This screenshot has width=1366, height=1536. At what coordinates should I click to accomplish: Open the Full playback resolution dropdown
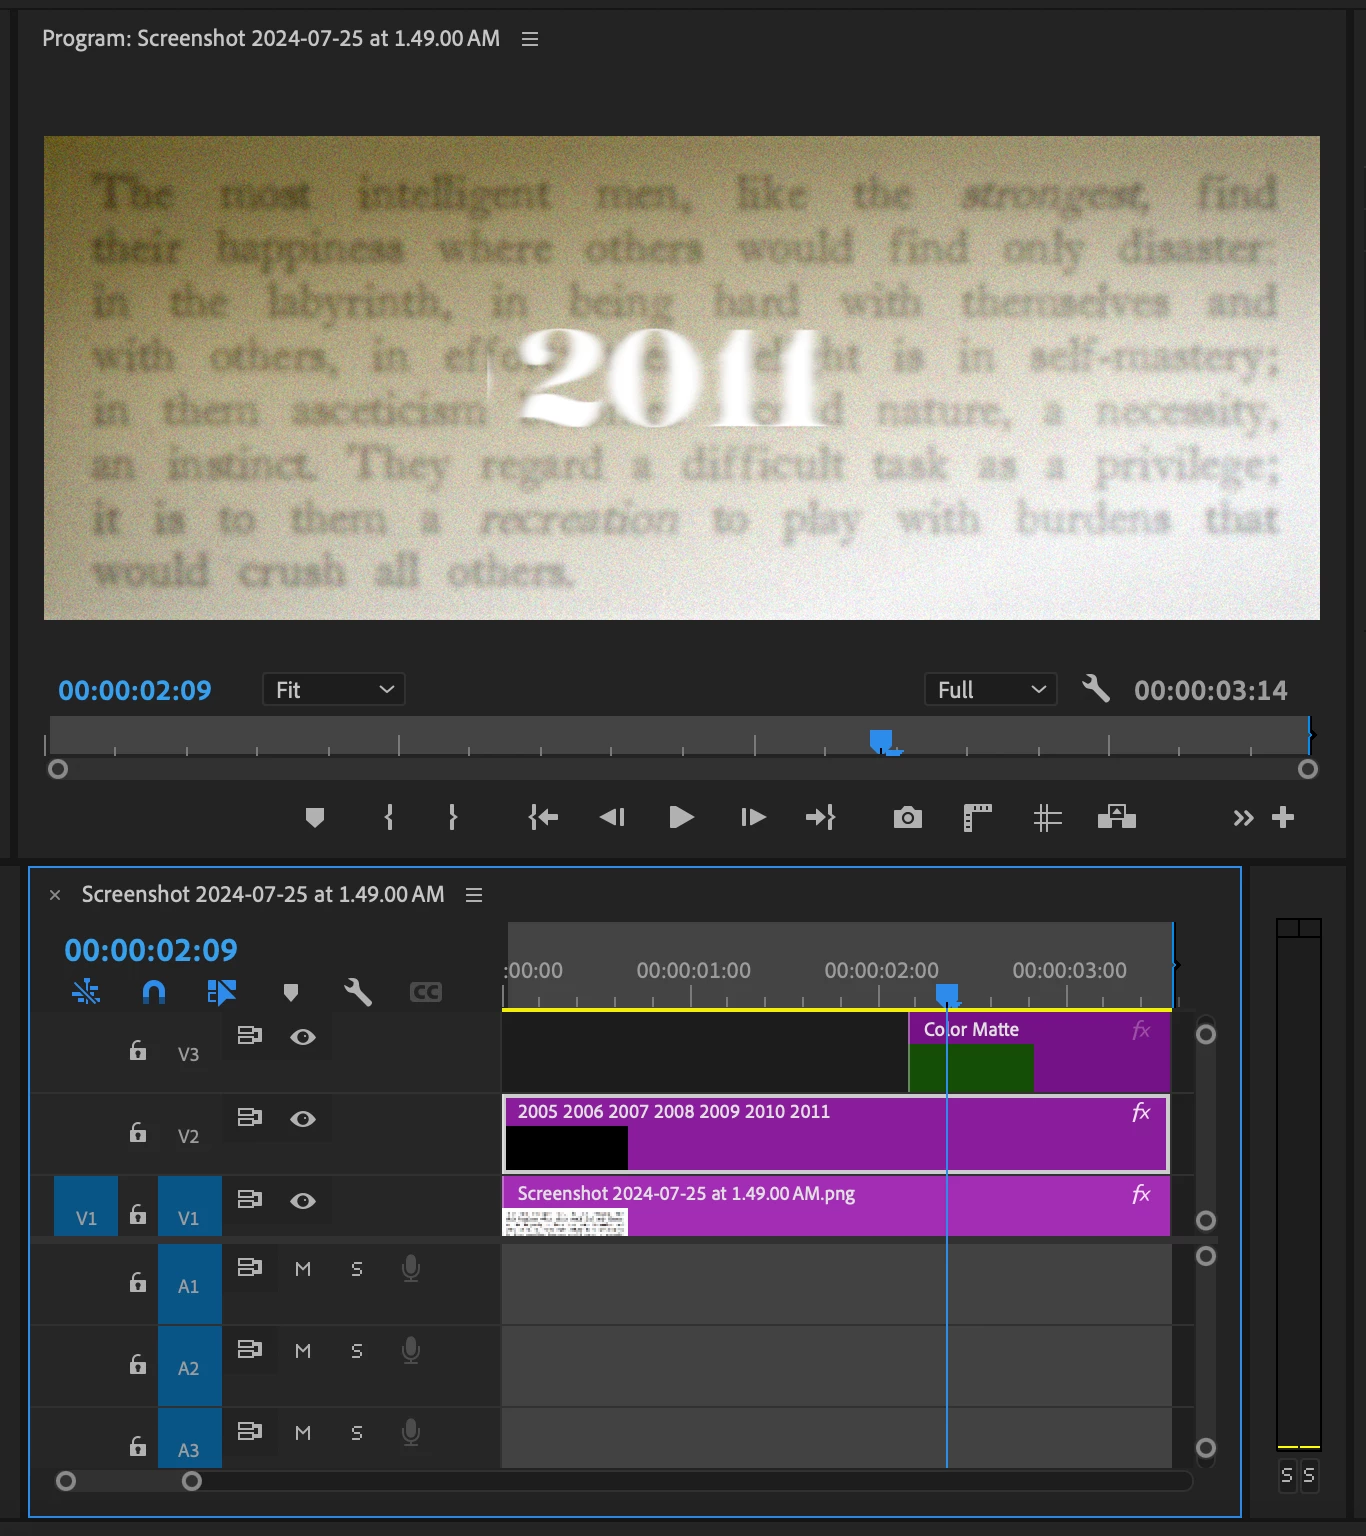click(x=990, y=689)
